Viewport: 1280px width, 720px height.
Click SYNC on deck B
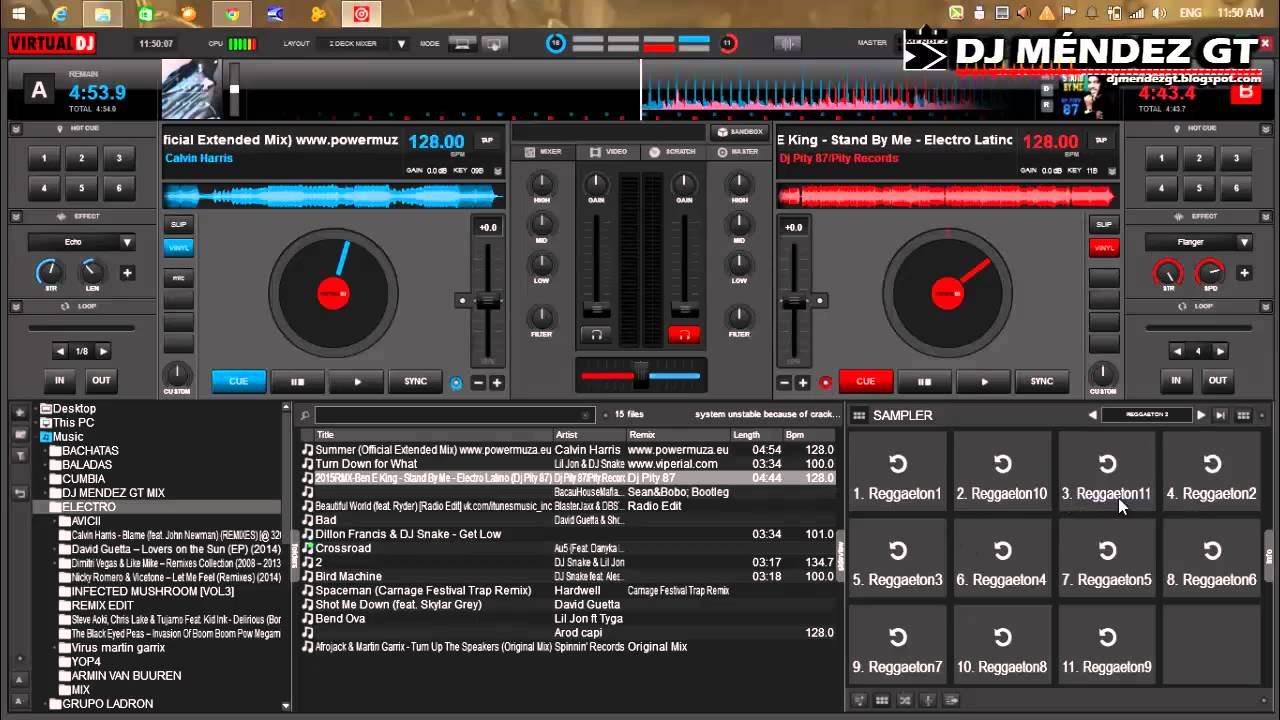click(1042, 381)
